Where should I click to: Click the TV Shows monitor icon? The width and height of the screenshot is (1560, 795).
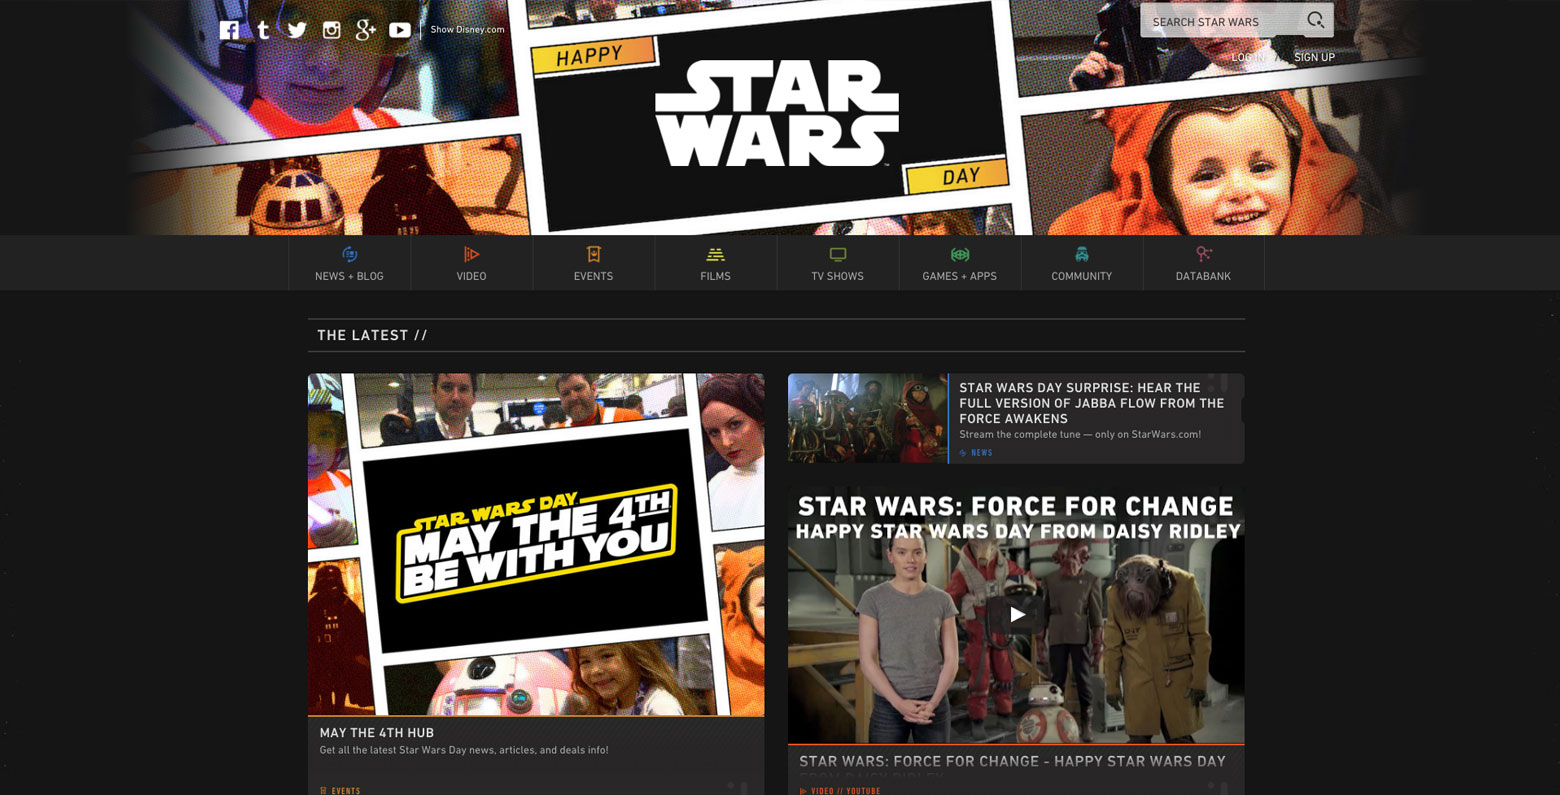click(838, 254)
